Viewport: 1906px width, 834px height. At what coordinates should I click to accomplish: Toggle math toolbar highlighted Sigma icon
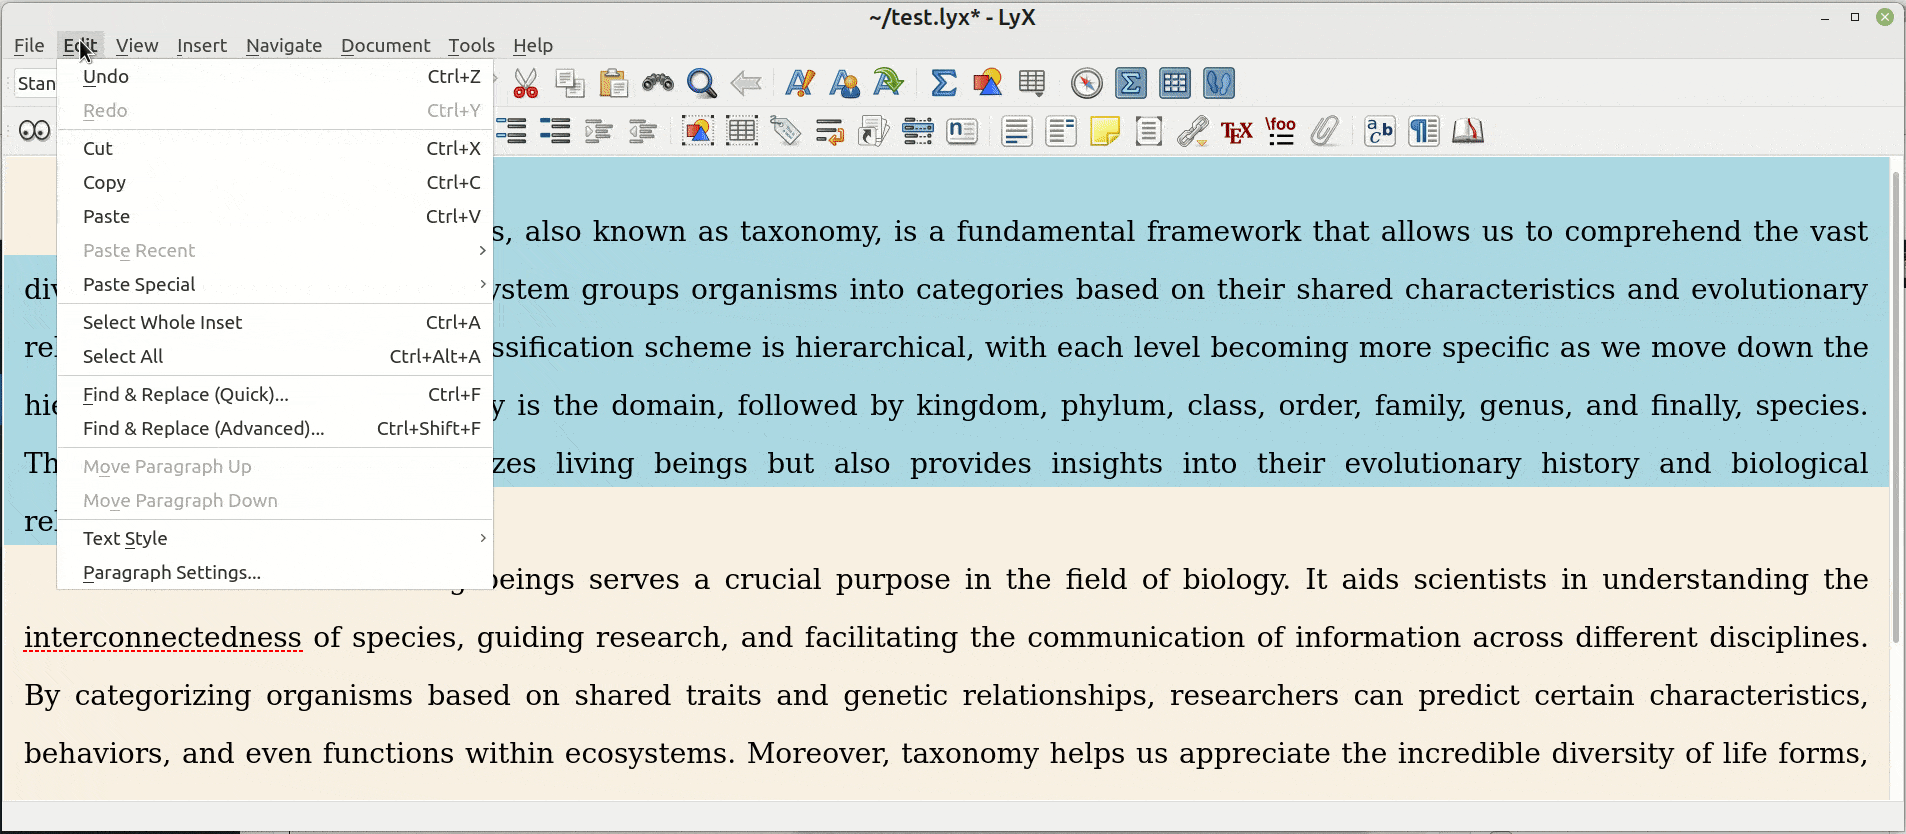(1131, 83)
